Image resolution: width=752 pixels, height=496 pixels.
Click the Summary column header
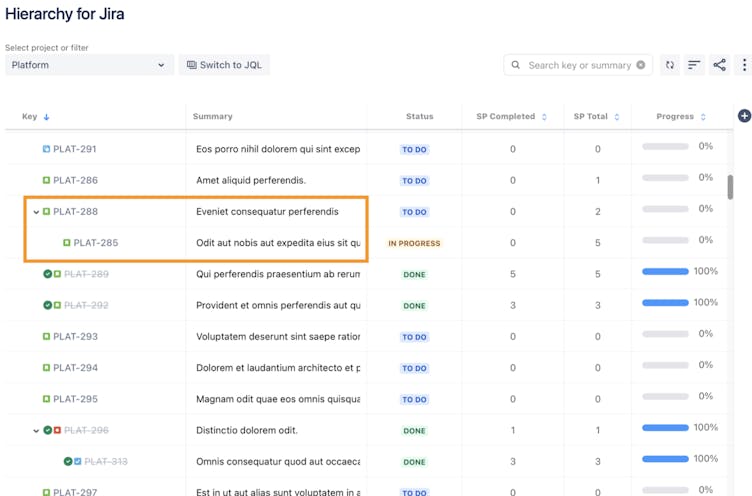[x=212, y=116]
